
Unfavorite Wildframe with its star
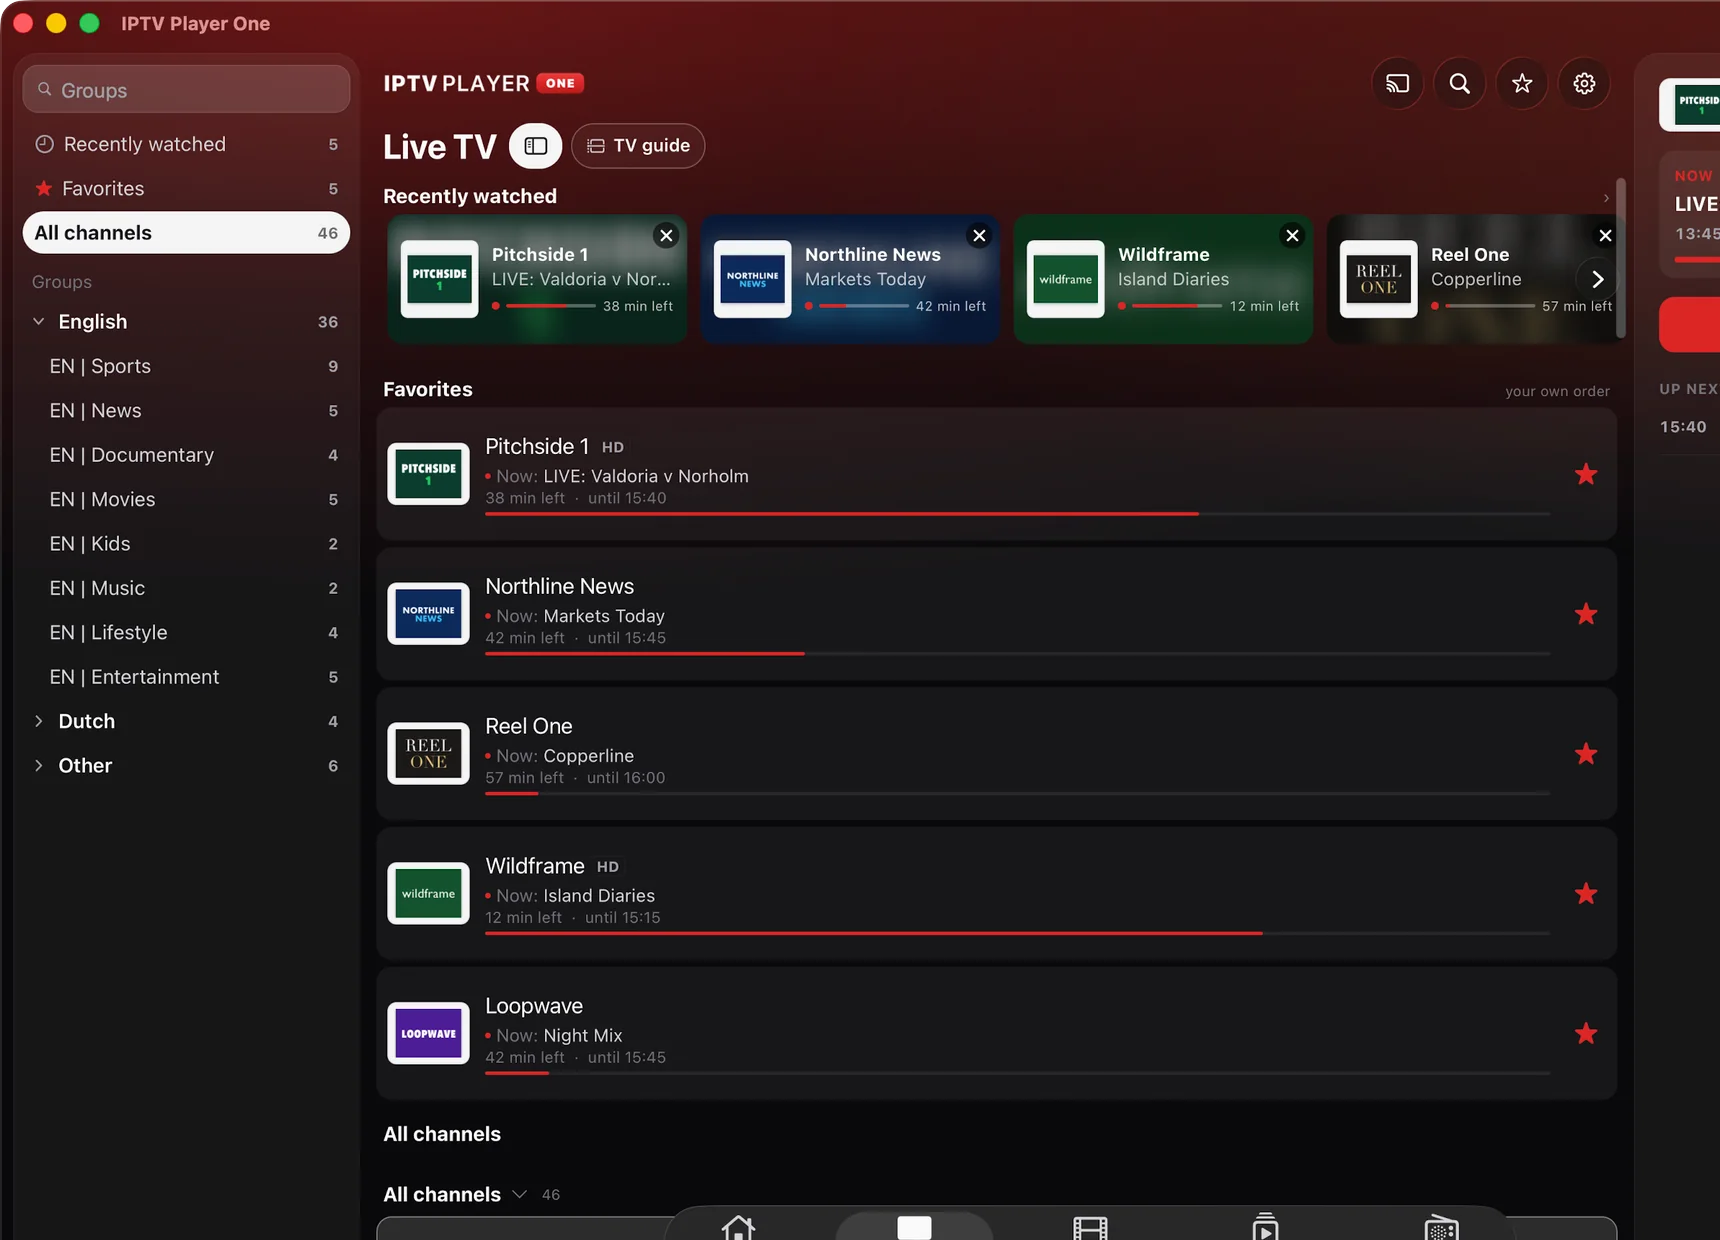click(1586, 894)
